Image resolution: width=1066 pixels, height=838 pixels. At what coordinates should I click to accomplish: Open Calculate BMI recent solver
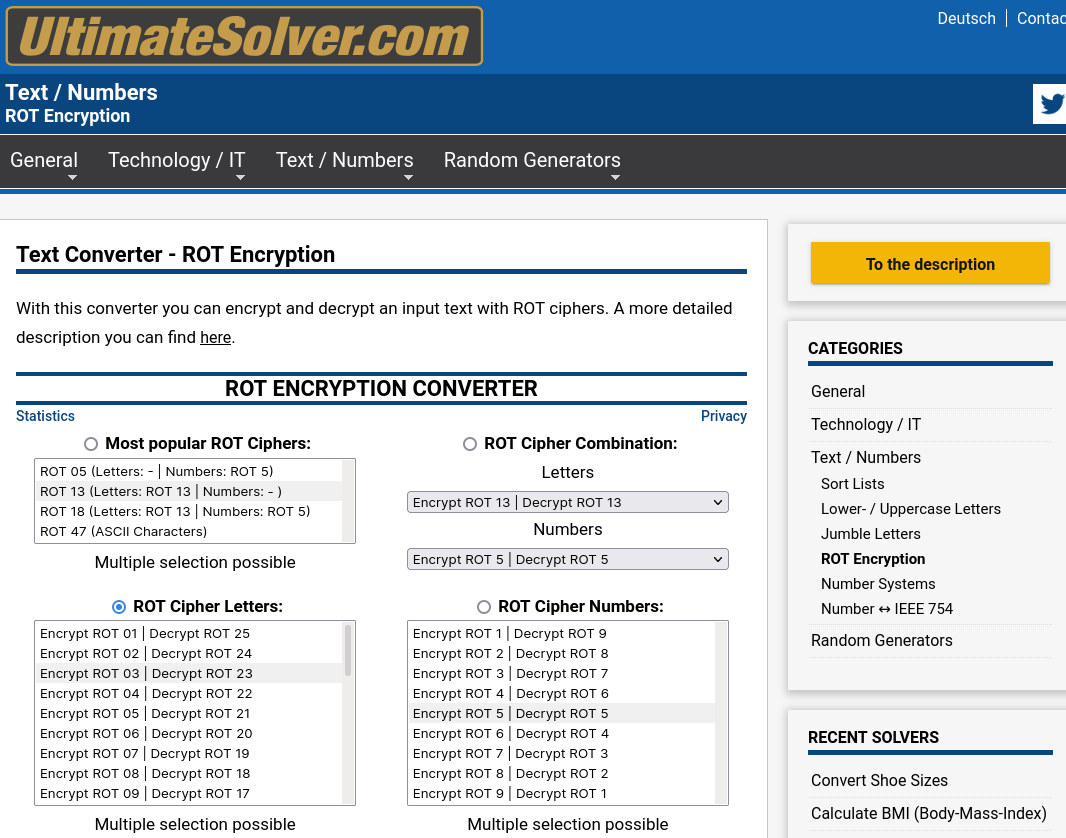[929, 814]
